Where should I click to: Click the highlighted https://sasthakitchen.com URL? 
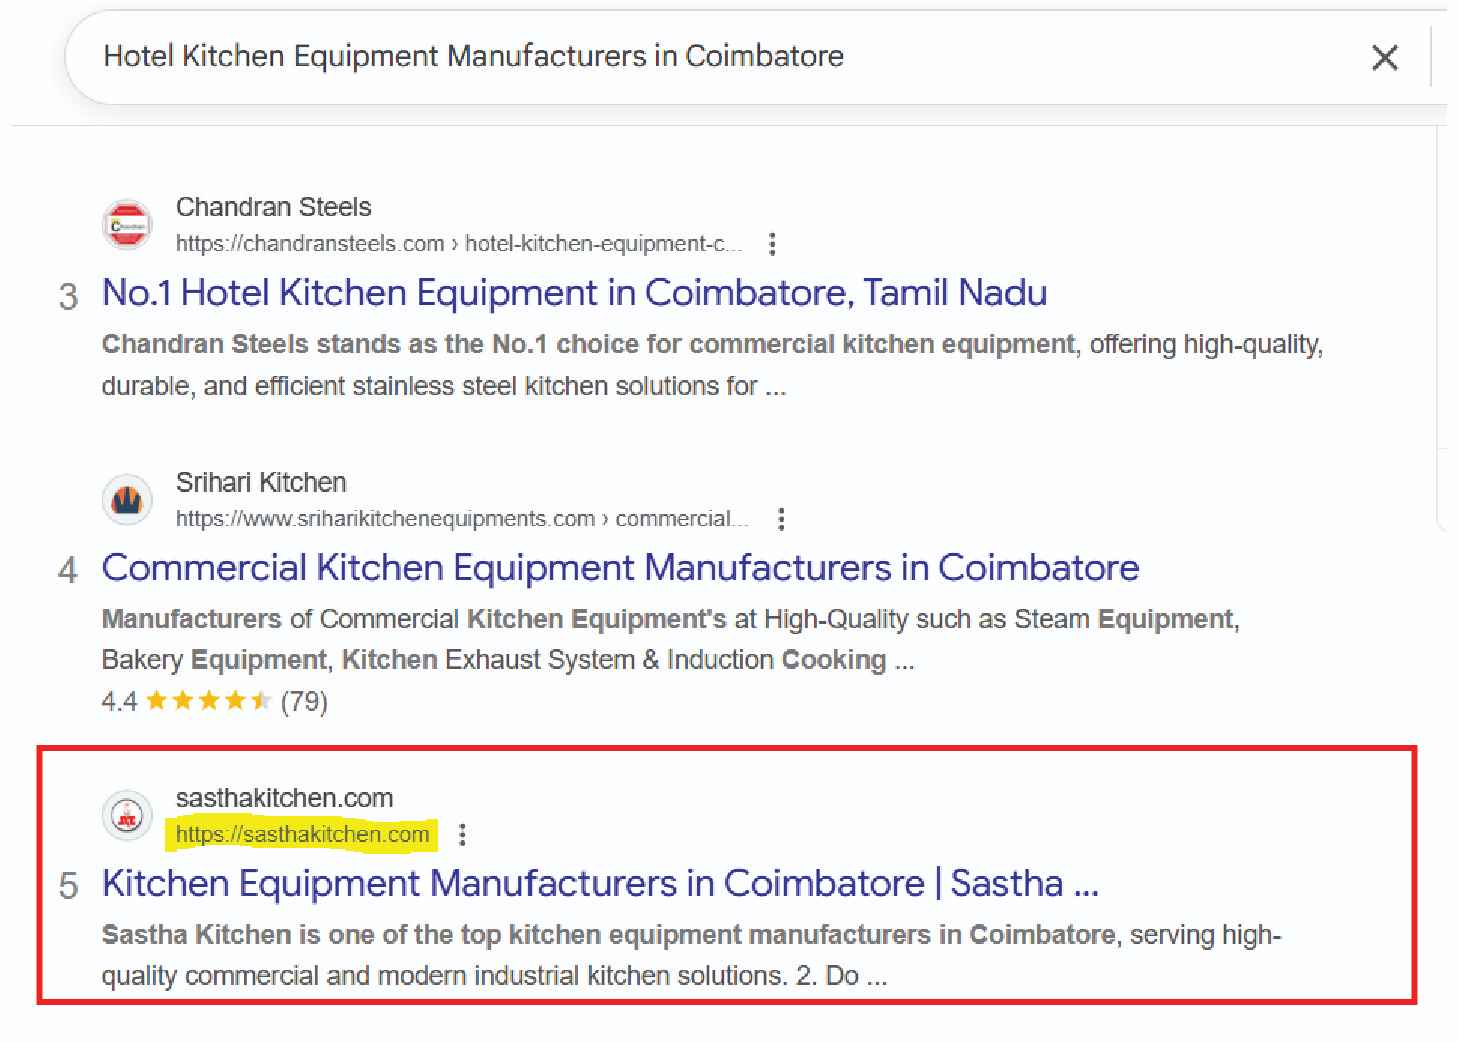(302, 835)
